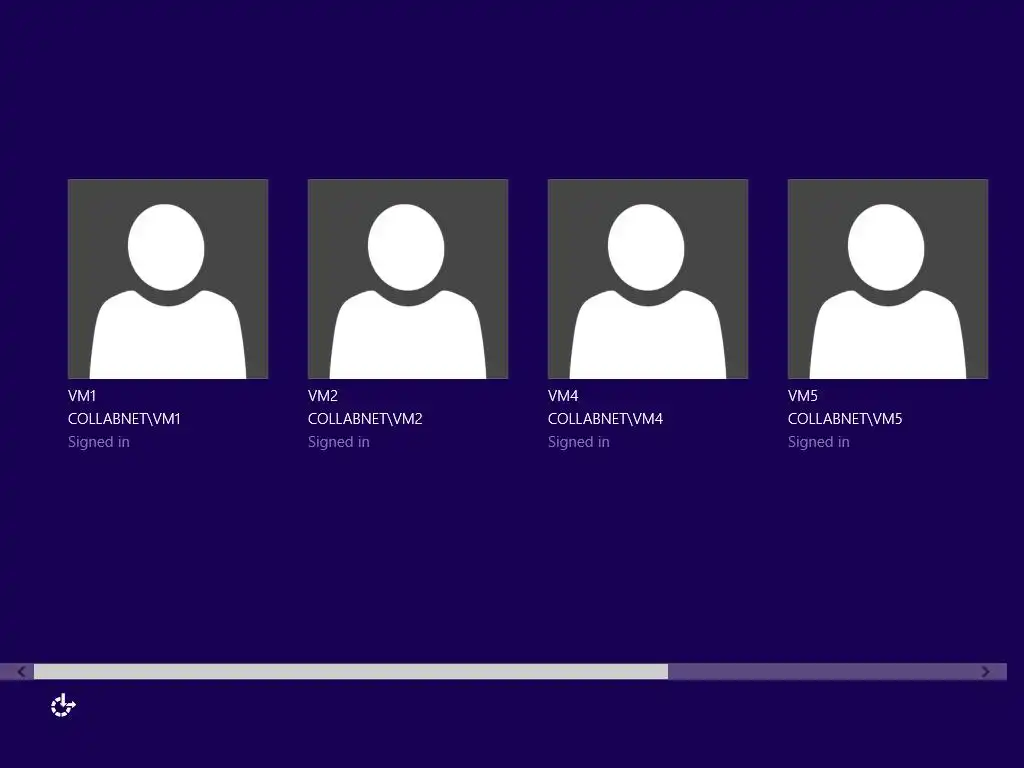The image size is (1024, 768).
Task: Click the right scroll arrow
Action: pos(985,671)
